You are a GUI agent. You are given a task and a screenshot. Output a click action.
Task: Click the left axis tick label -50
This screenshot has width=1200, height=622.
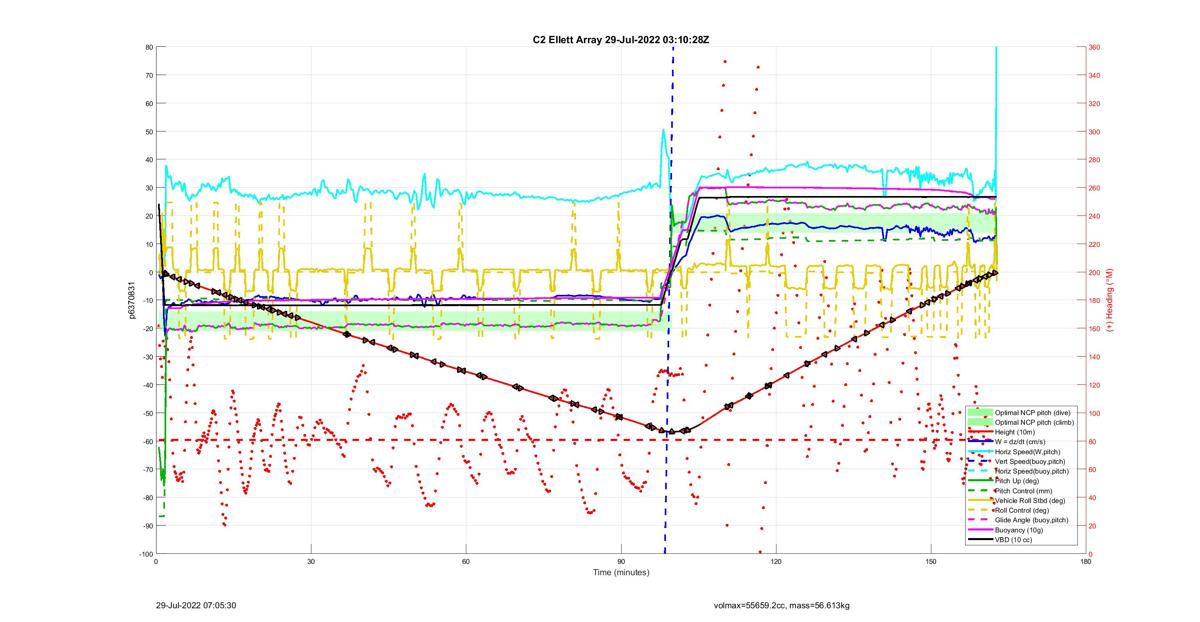tap(147, 413)
